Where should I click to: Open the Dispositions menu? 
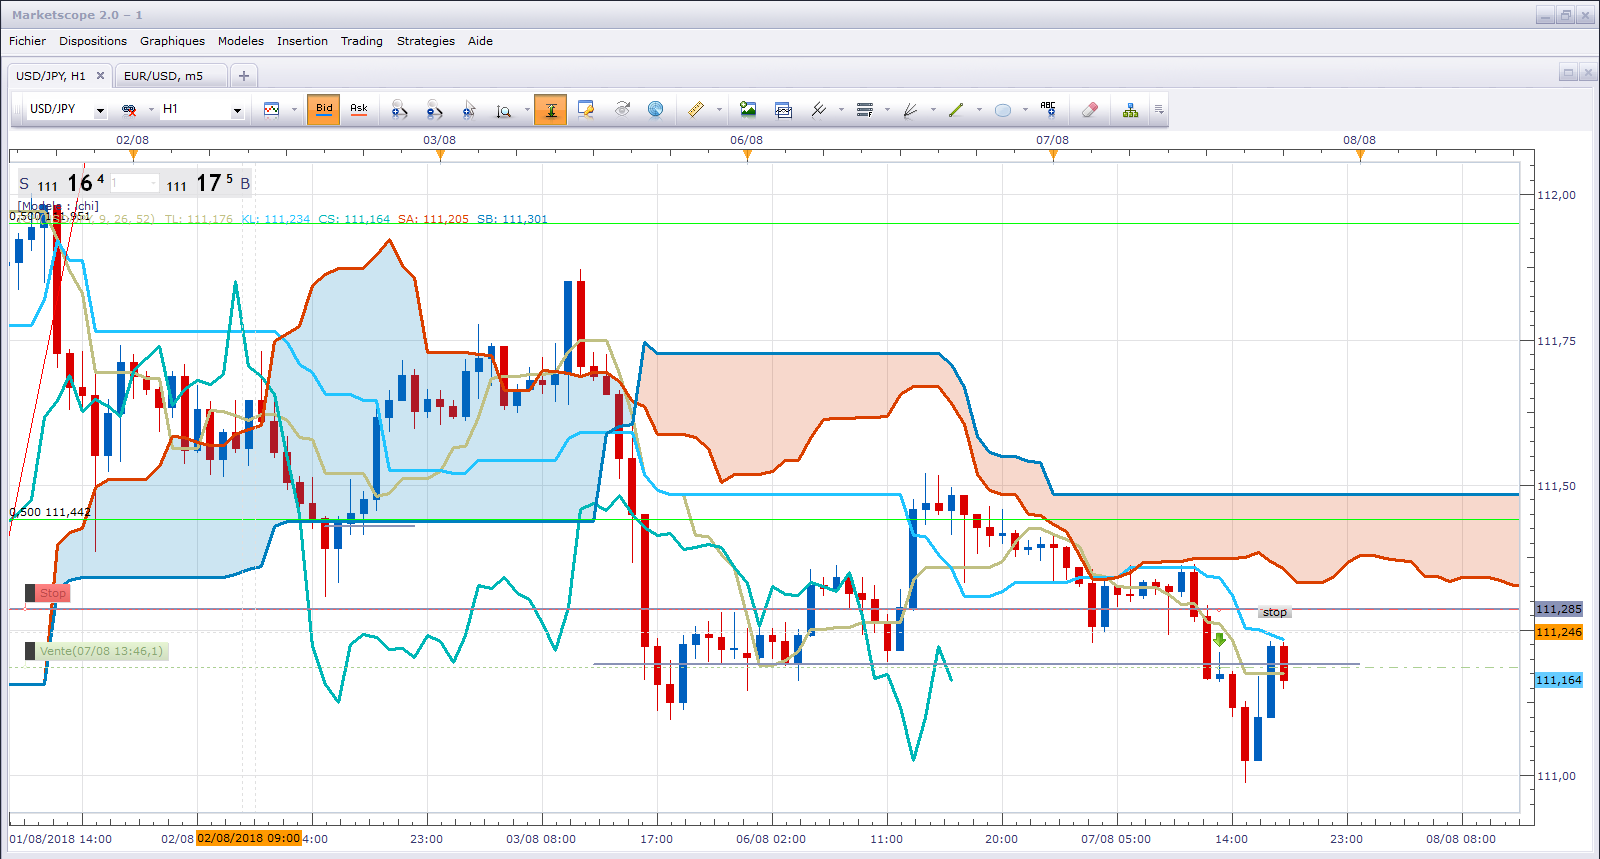click(x=93, y=41)
